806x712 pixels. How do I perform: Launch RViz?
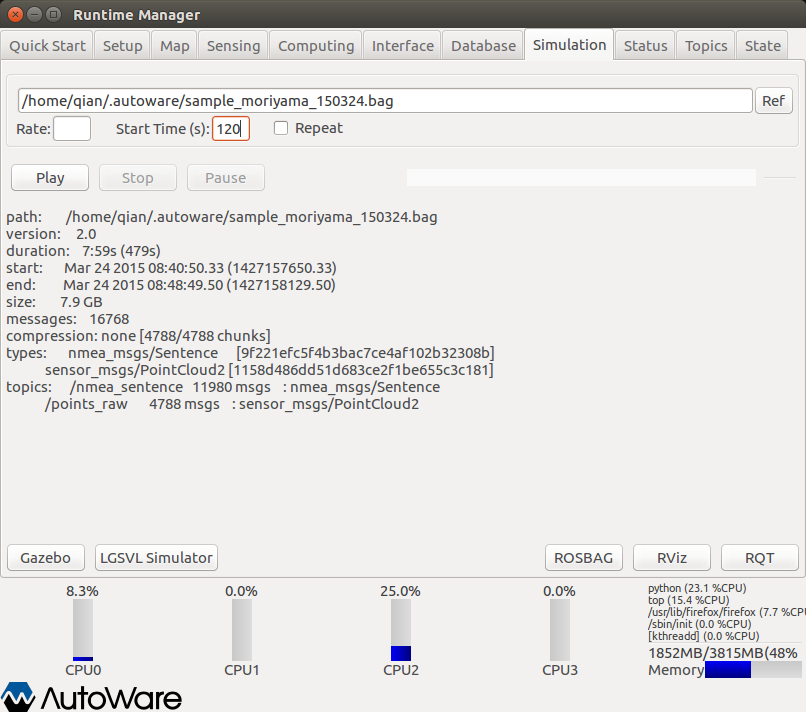[672, 558]
